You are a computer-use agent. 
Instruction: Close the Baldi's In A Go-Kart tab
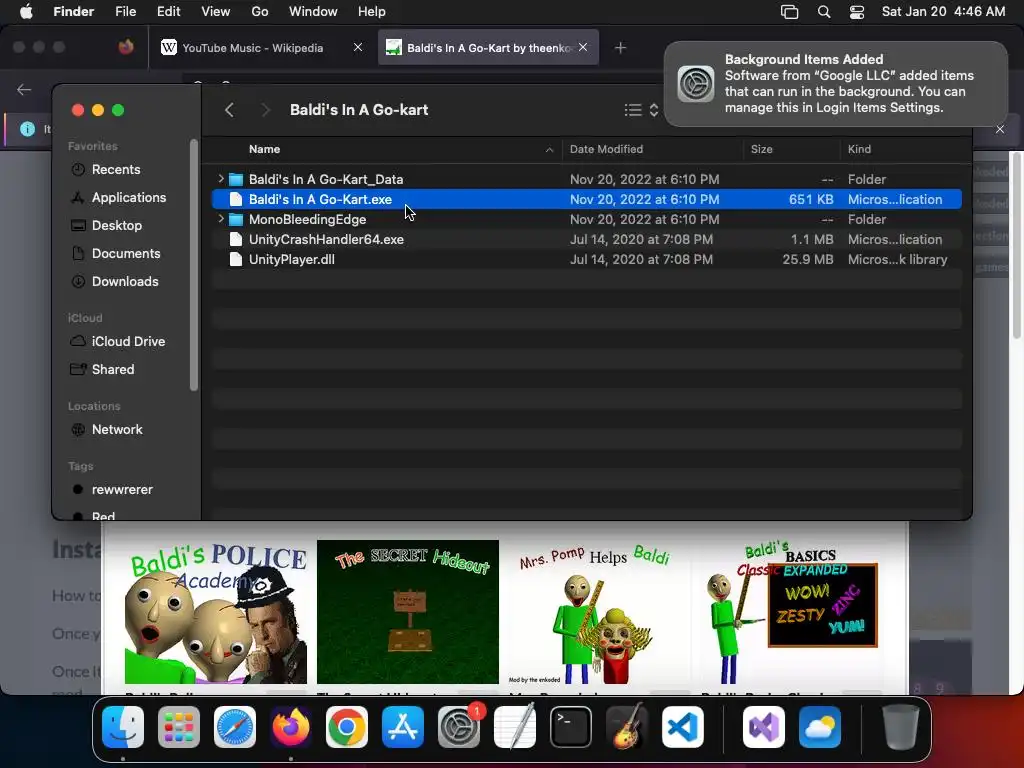[x=583, y=47]
